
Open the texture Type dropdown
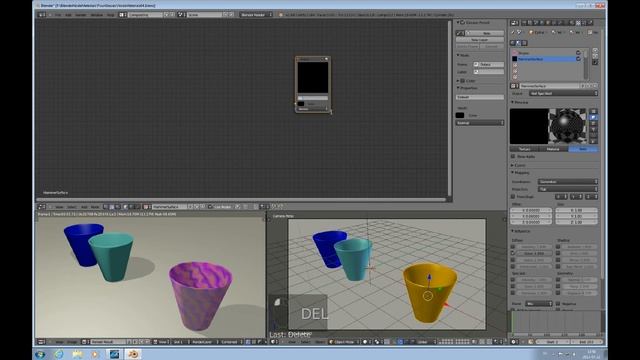(x=563, y=93)
